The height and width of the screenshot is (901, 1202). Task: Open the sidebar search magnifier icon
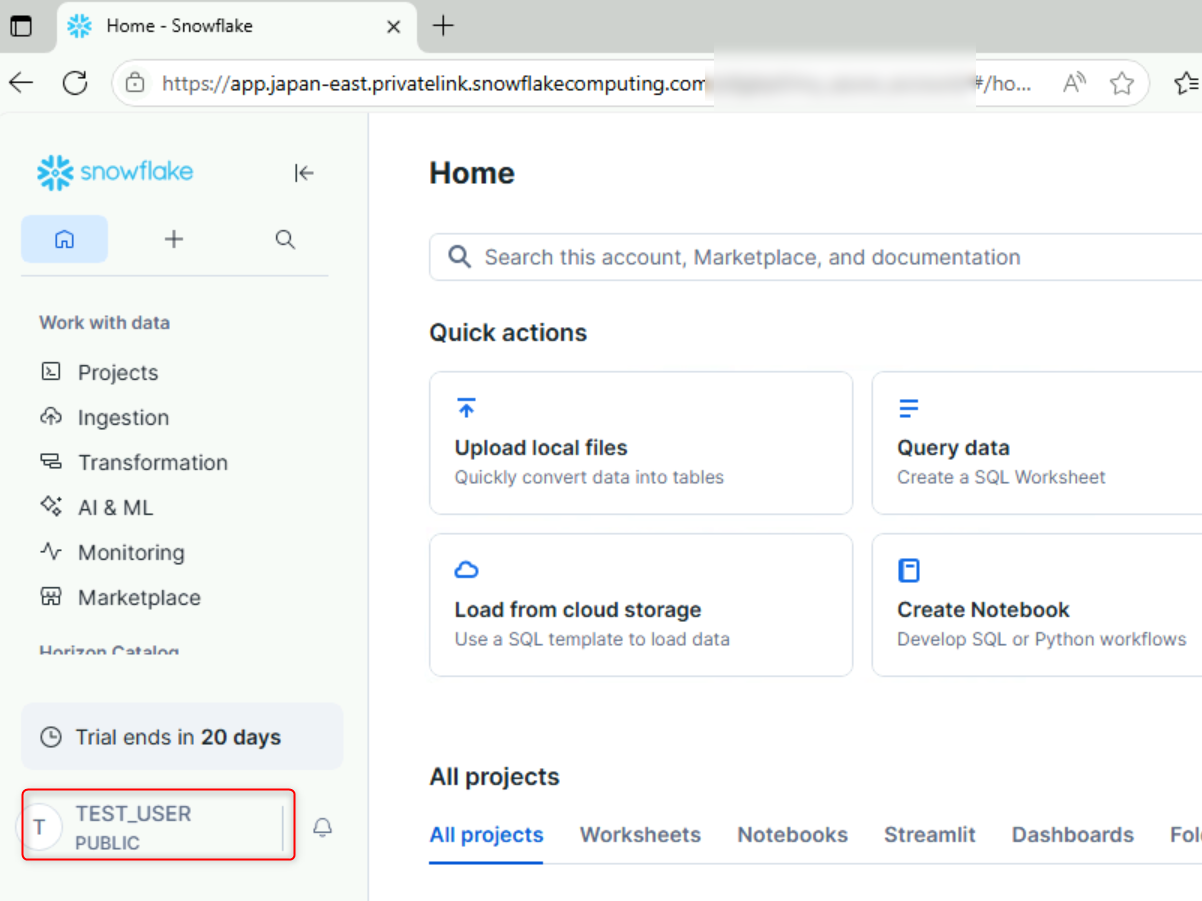285,239
